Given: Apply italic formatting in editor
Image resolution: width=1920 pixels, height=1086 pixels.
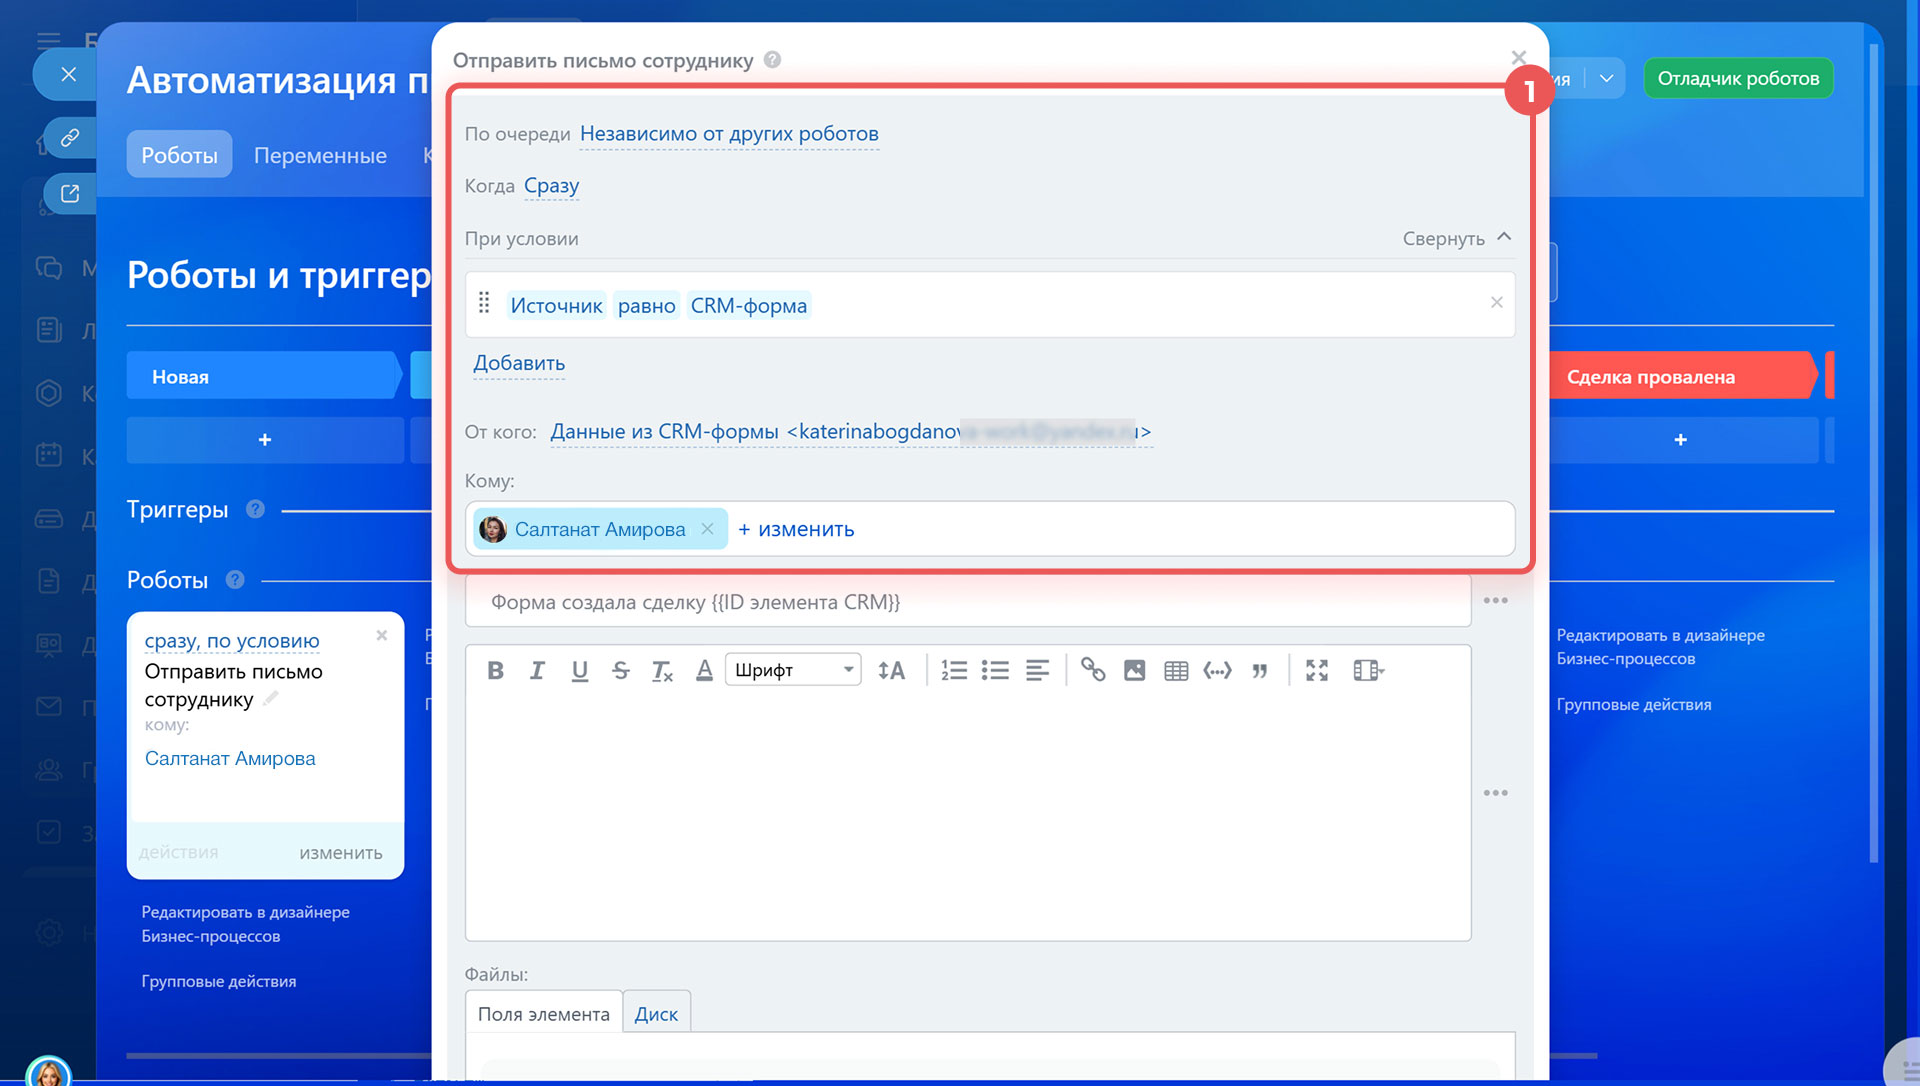Looking at the screenshot, I should click(537, 670).
